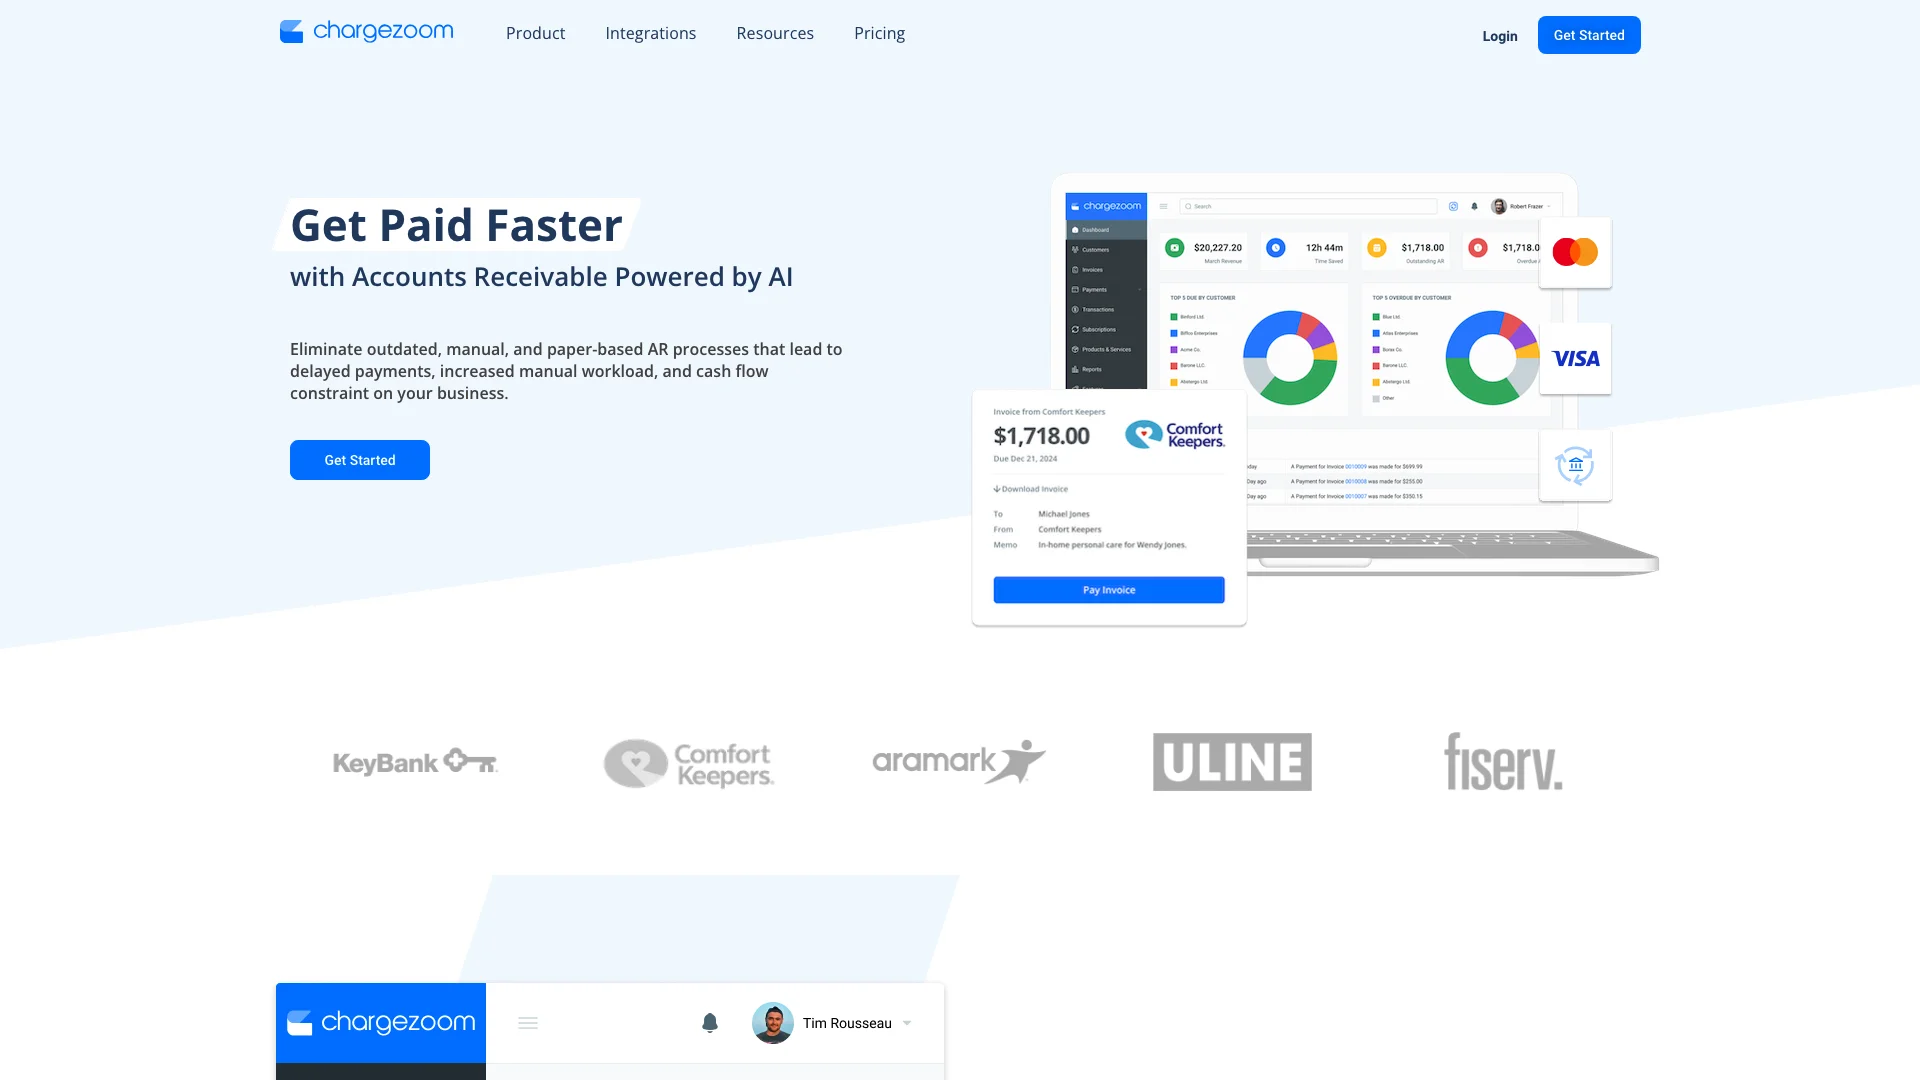Viewport: 1920px width, 1080px height.
Task: Click the hamburger menu icon in bottom bar
Action: pos(527,1022)
